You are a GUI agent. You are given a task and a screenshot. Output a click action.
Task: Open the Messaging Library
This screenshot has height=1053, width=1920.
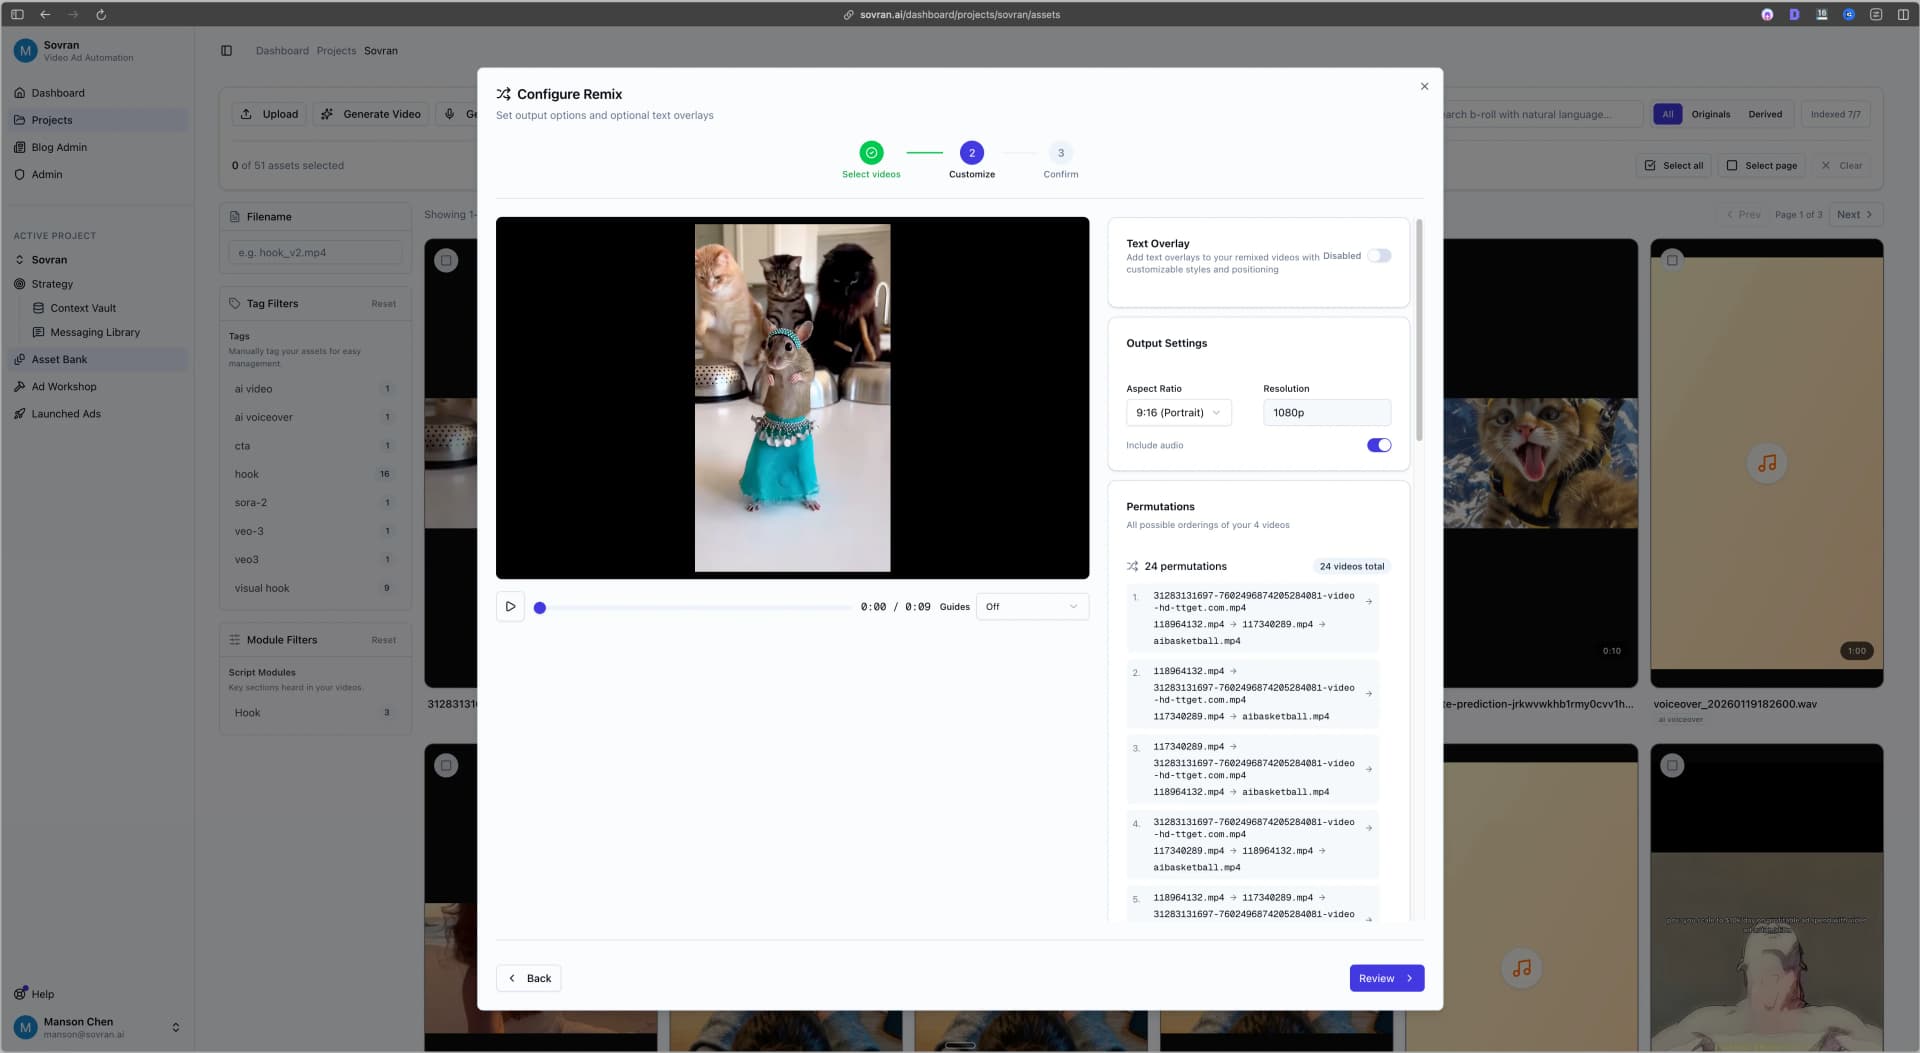94,332
